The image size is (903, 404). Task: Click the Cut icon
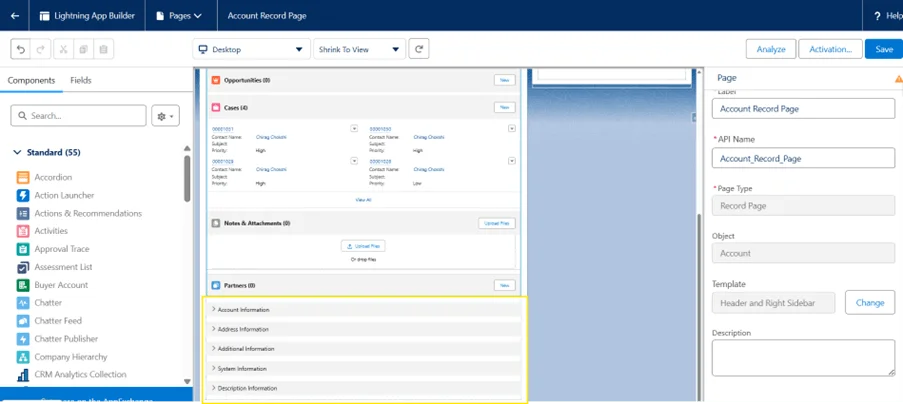click(63, 49)
